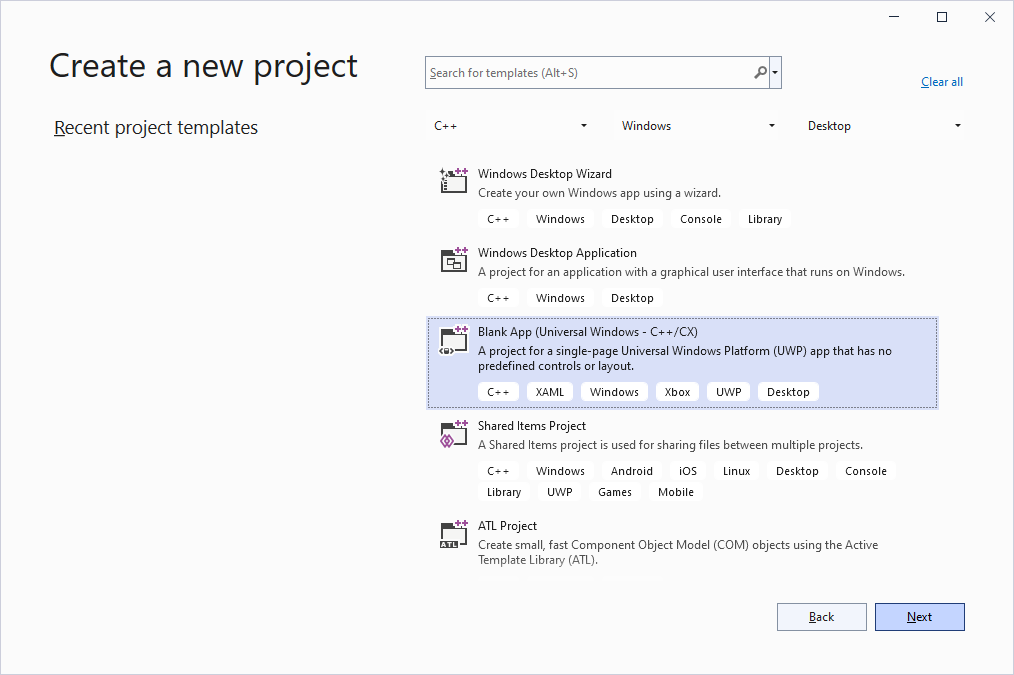
Task: Focus the Search for templates field
Action: coord(588,73)
